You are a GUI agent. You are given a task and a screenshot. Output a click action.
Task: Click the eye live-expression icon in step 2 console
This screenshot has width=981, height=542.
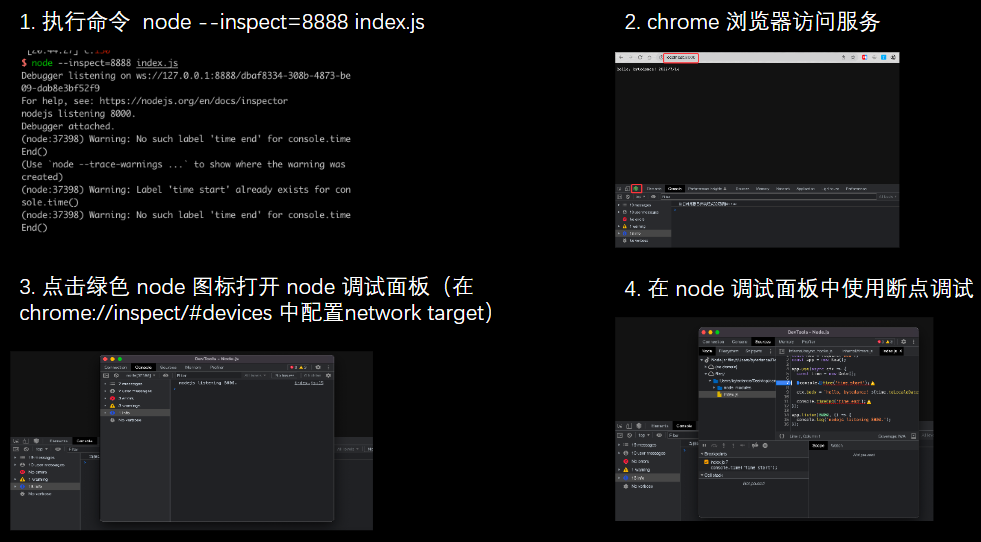653,197
